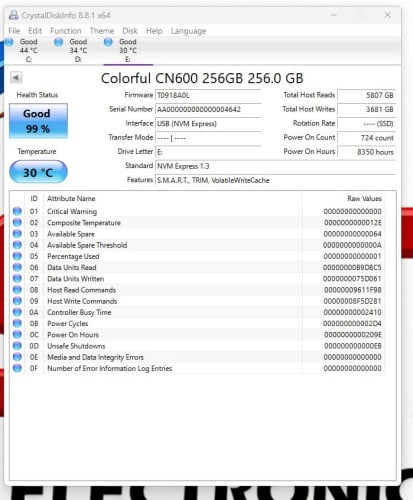The width and height of the screenshot is (413, 500).
Task: Open the Language menu
Action: click(188, 31)
